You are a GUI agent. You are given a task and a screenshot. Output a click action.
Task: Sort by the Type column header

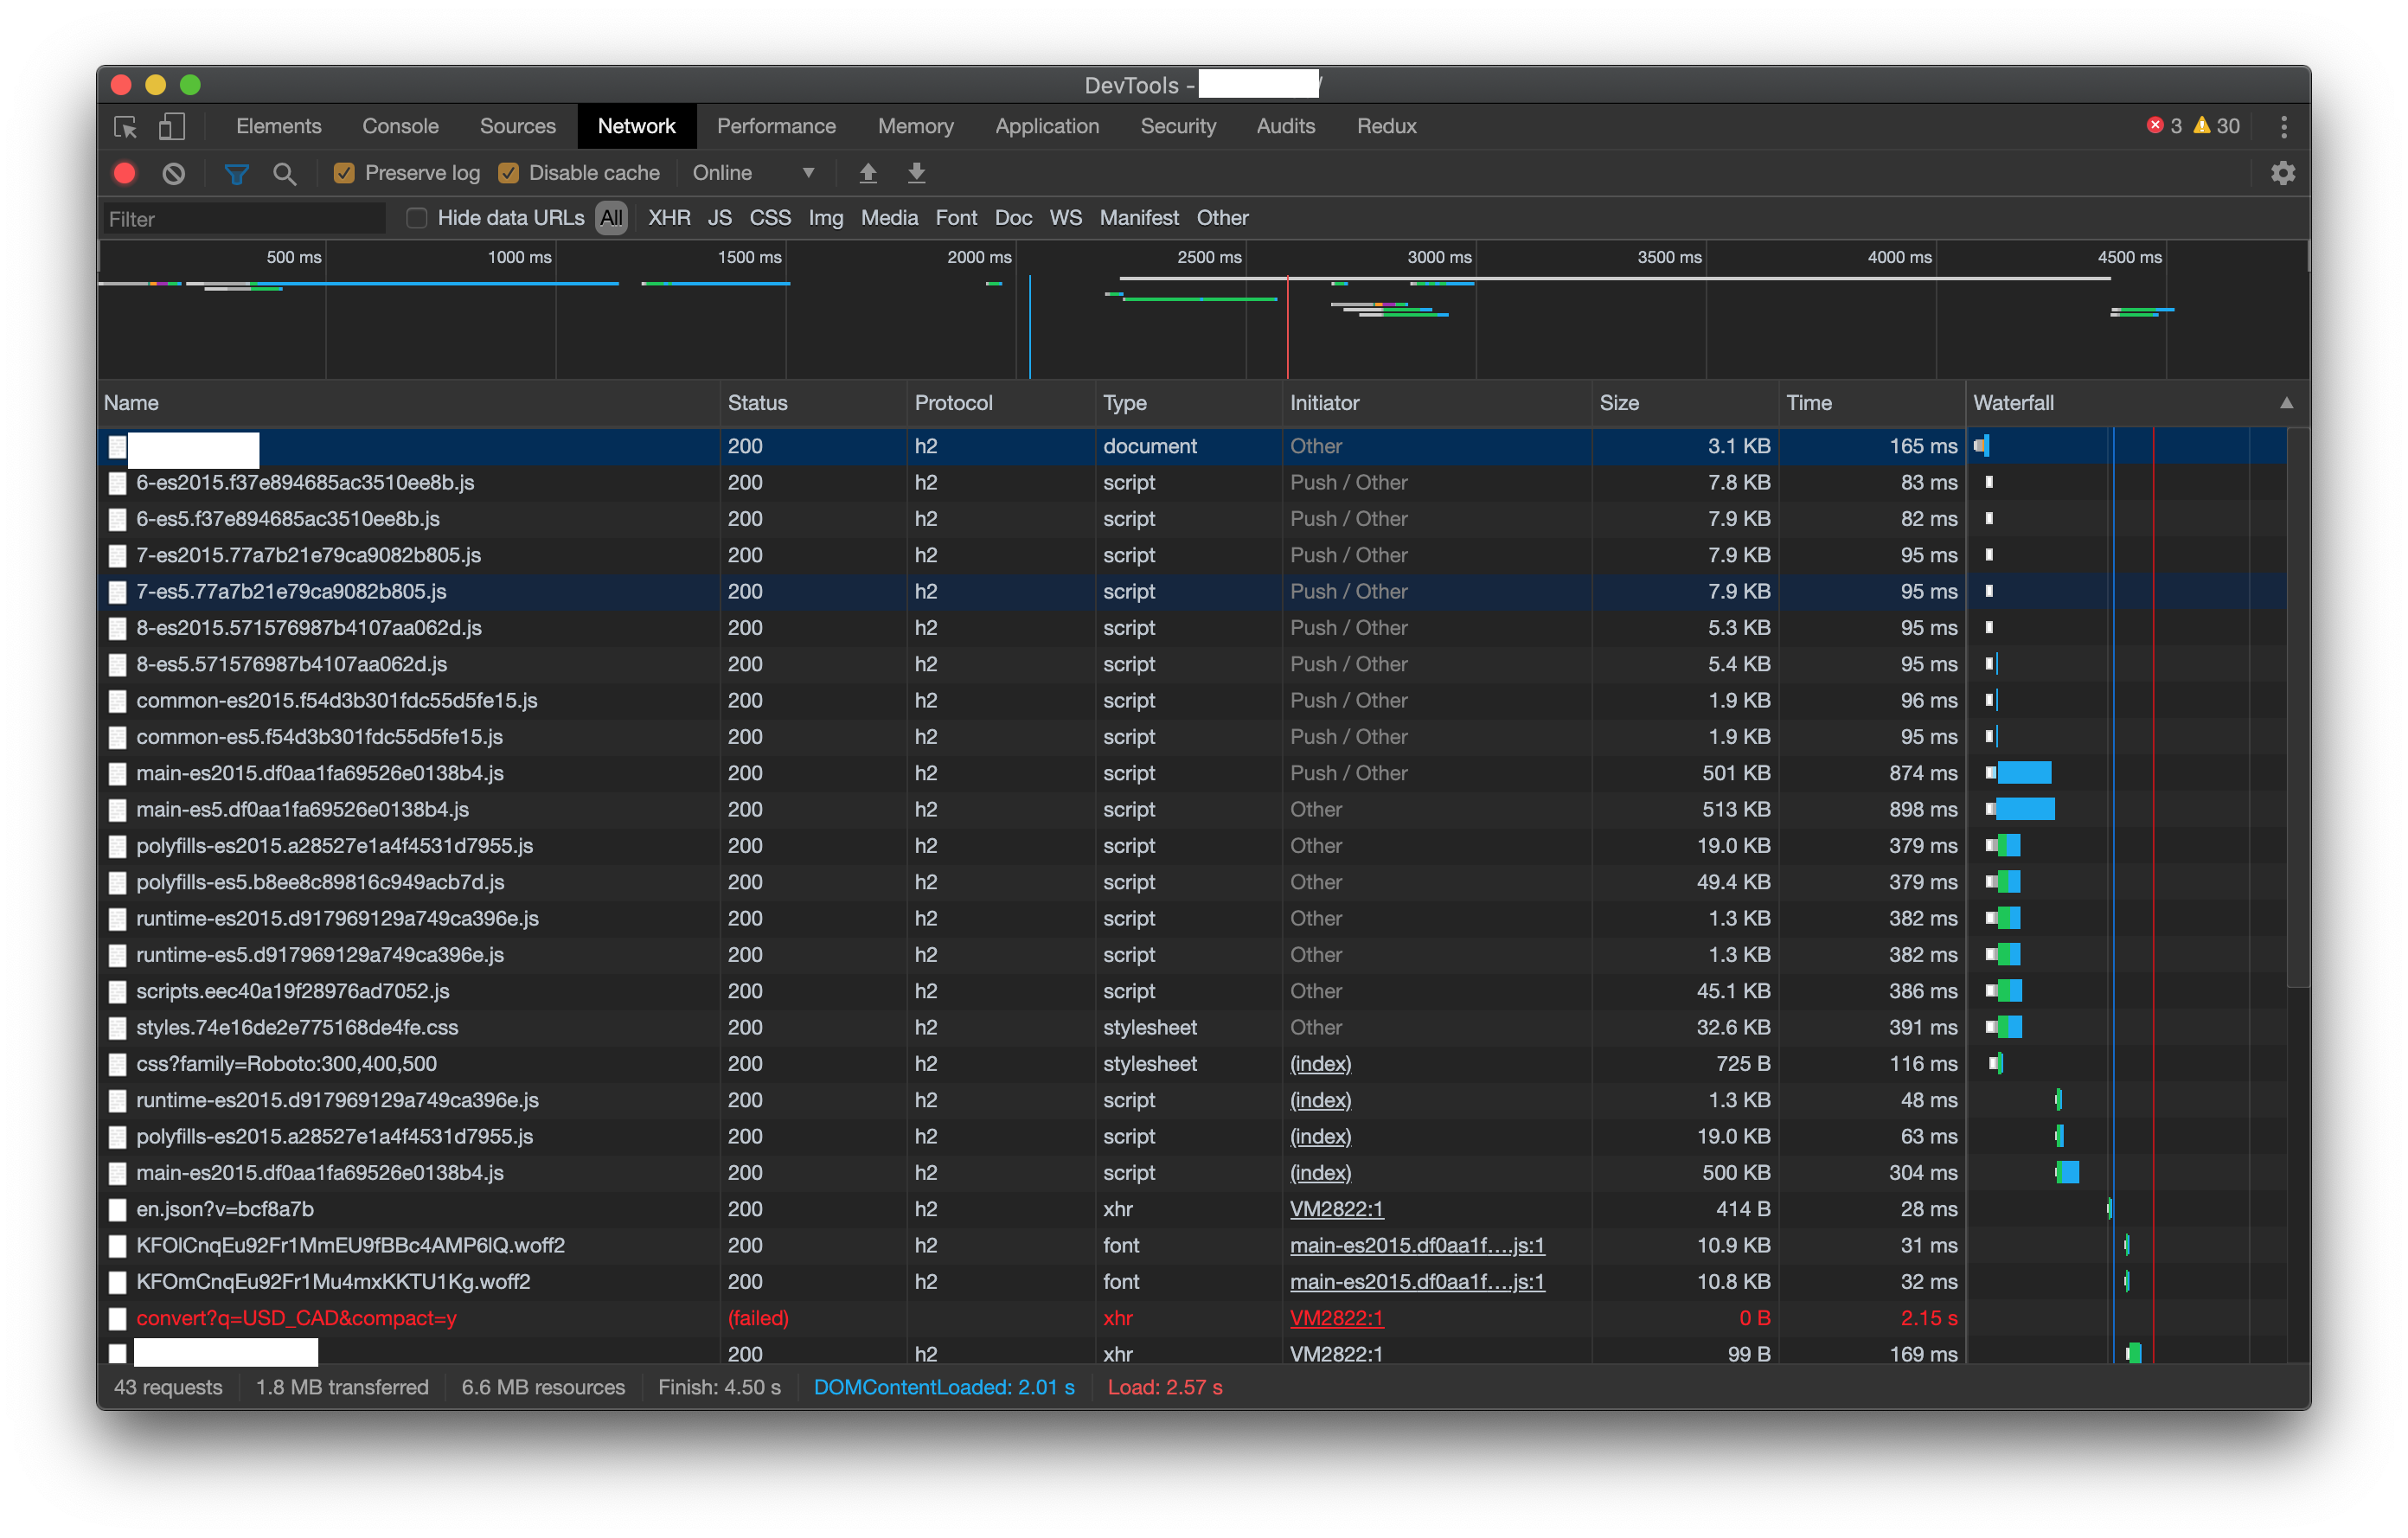(x=1188, y=403)
